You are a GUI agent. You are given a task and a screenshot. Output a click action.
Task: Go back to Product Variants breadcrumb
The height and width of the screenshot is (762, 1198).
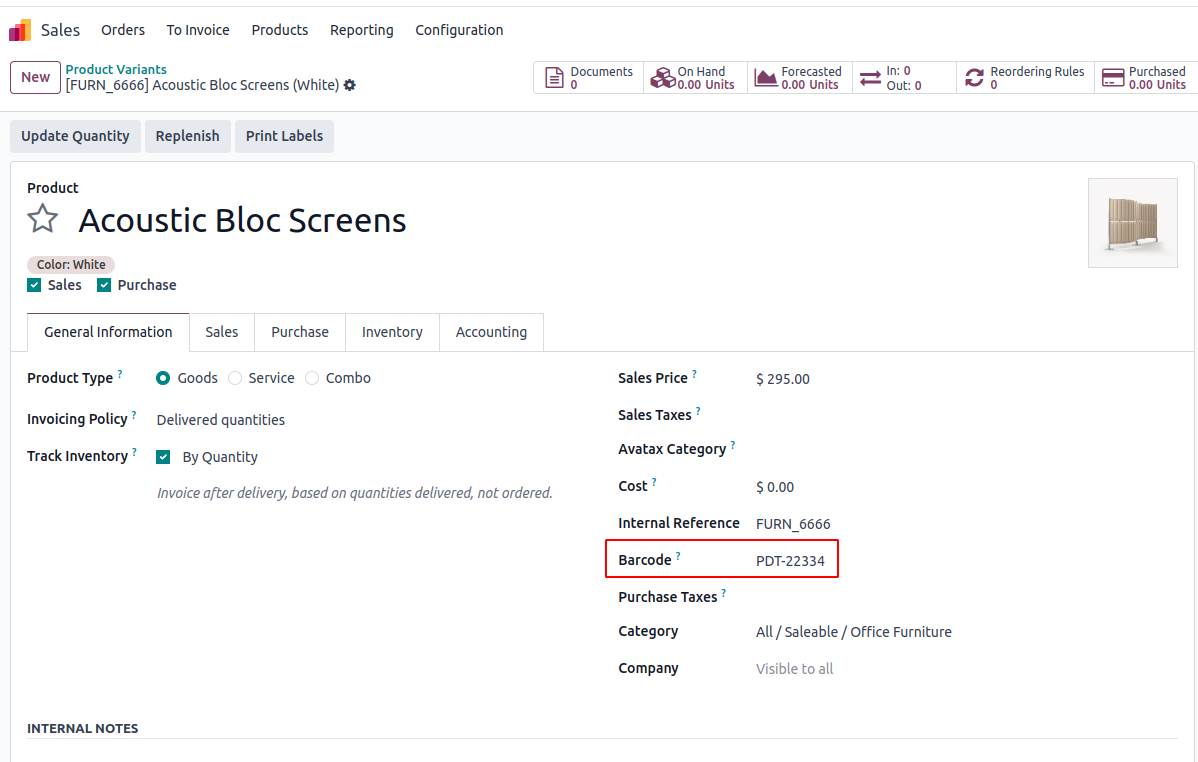pyautogui.click(x=116, y=69)
